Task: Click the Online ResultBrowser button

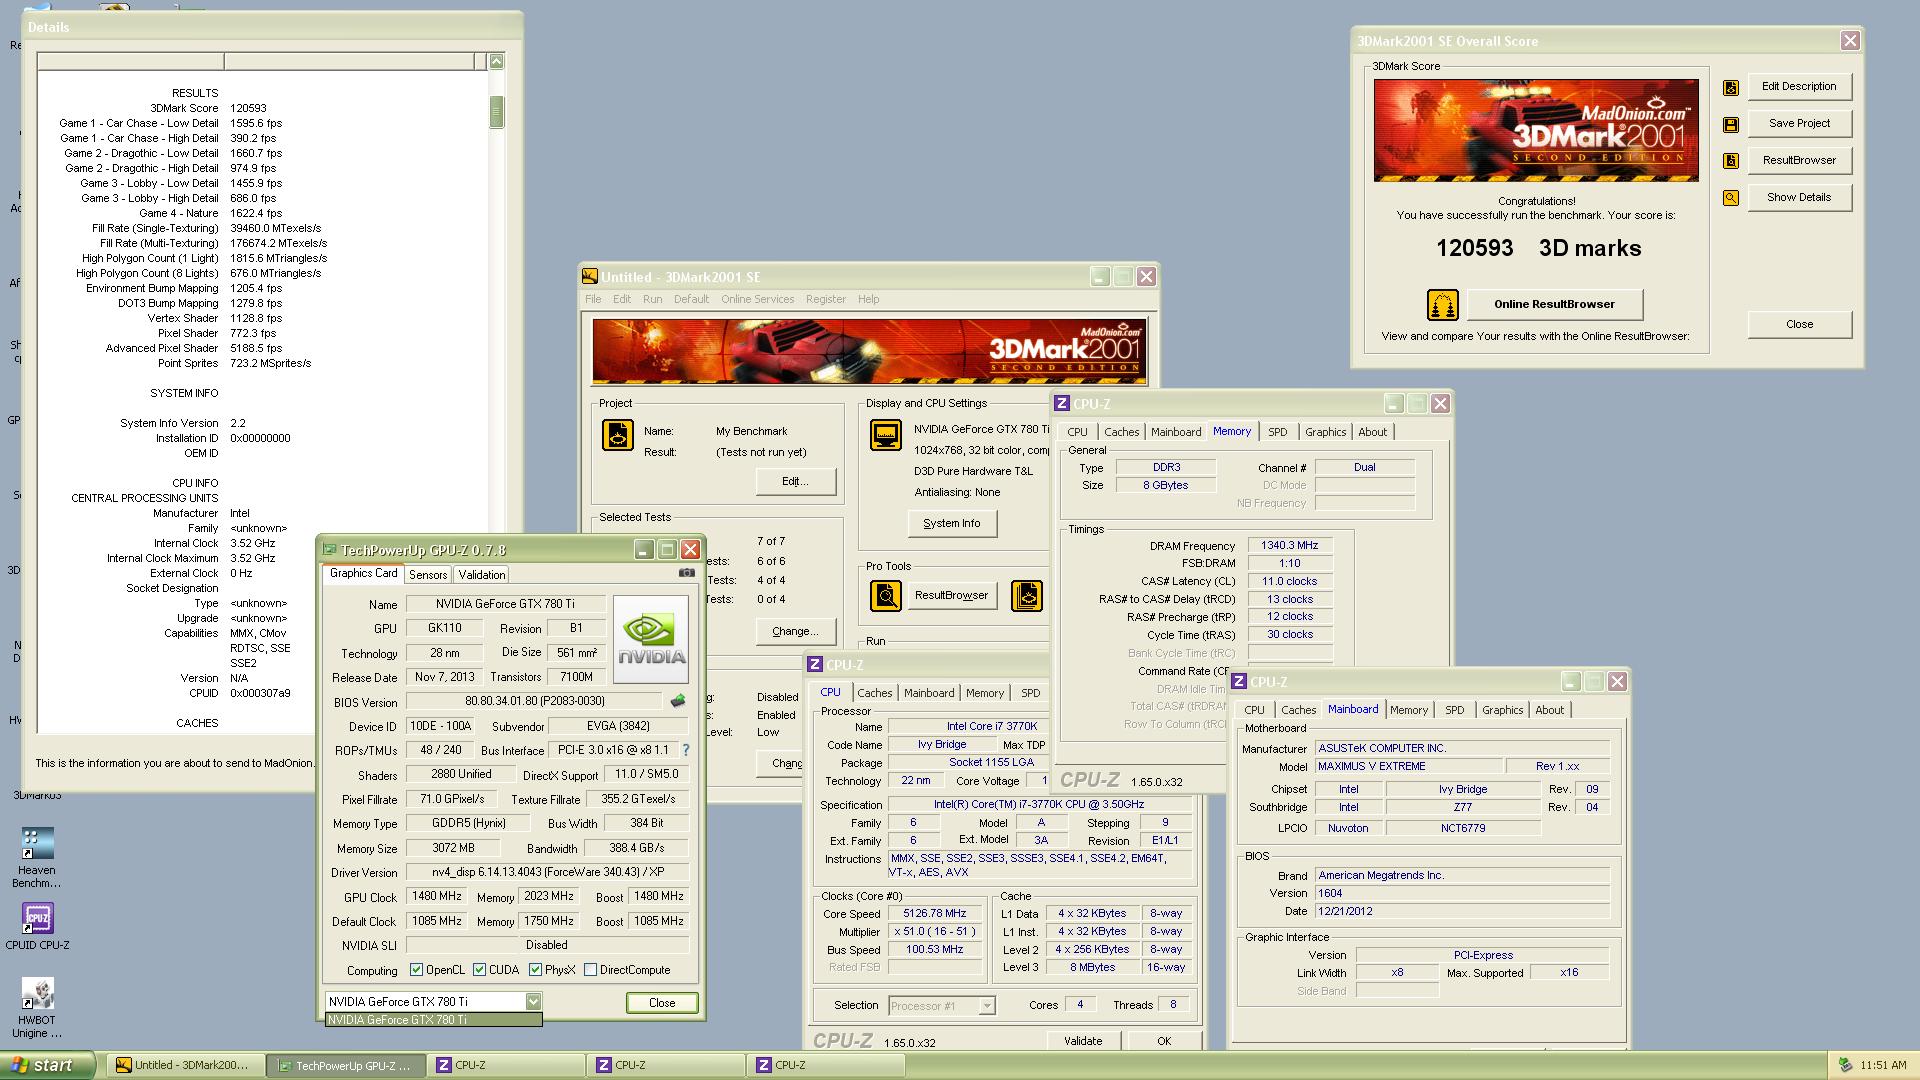Action: pos(1554,304)
